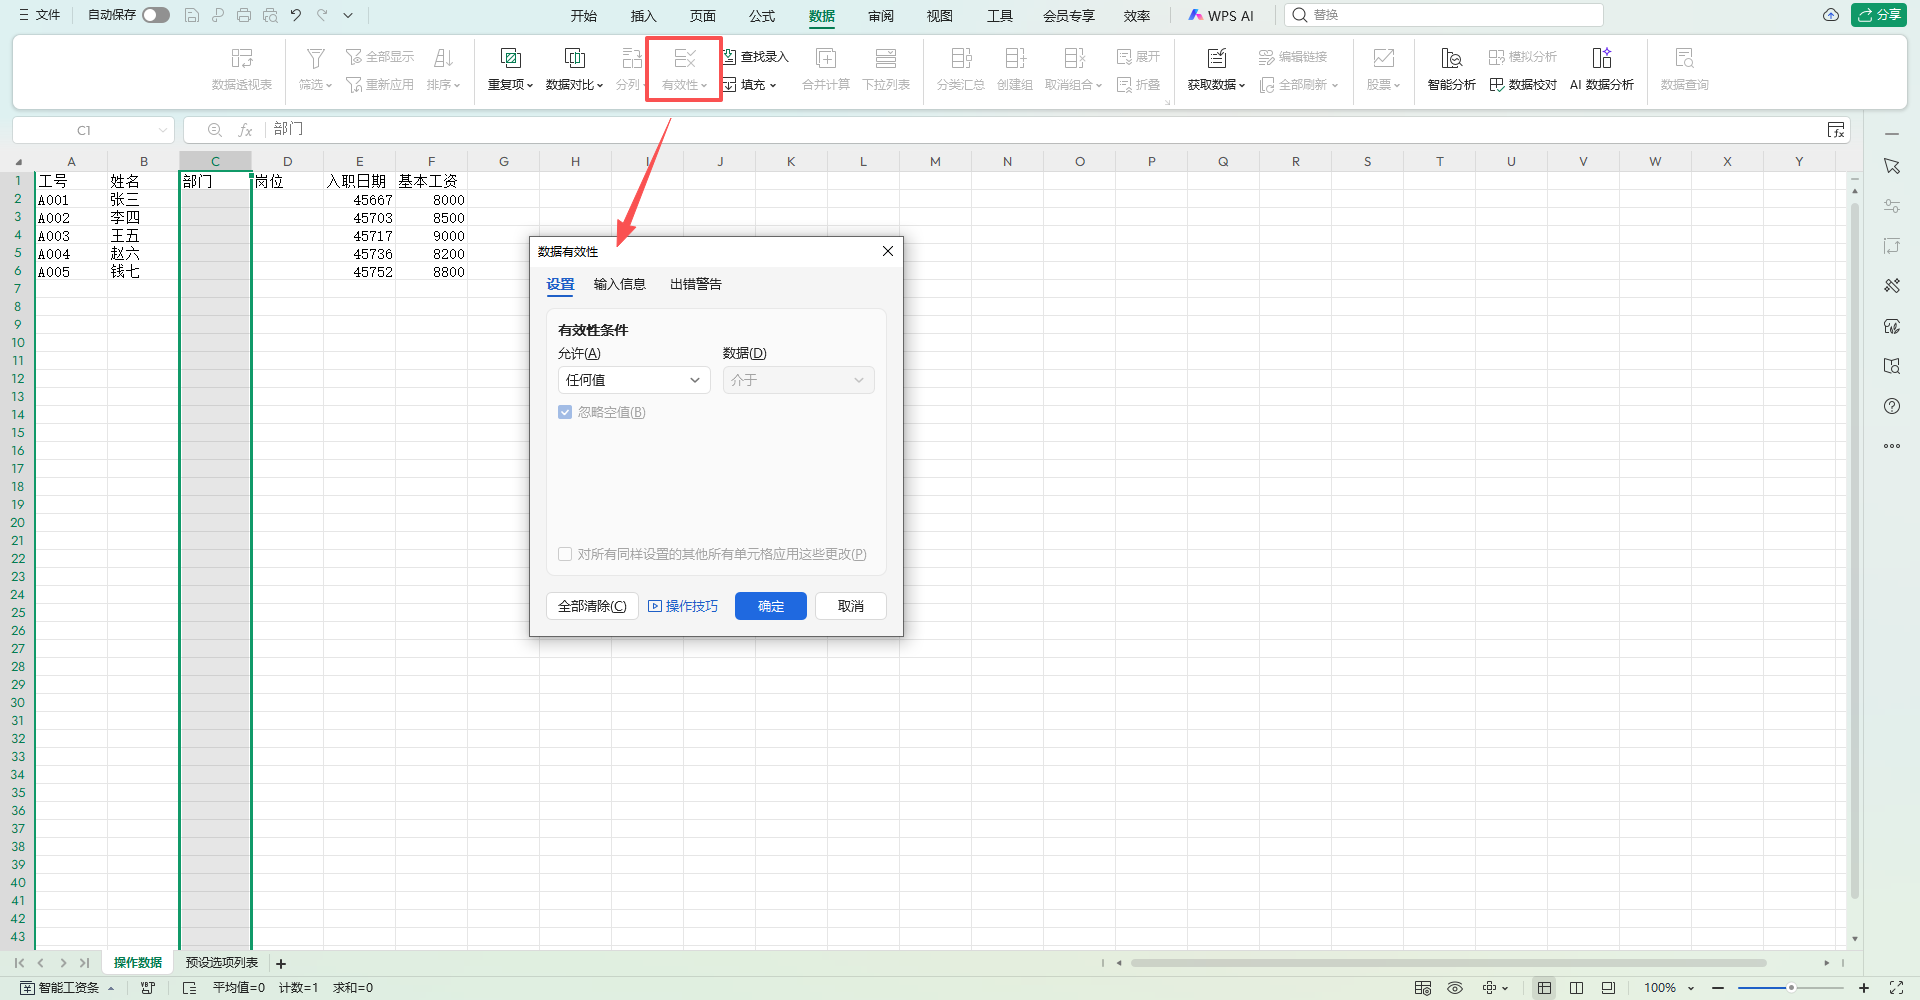Switch to the 审阅 ribbon tab
Viewport: 1920px width, 1000px height.
tap(881, 16)
